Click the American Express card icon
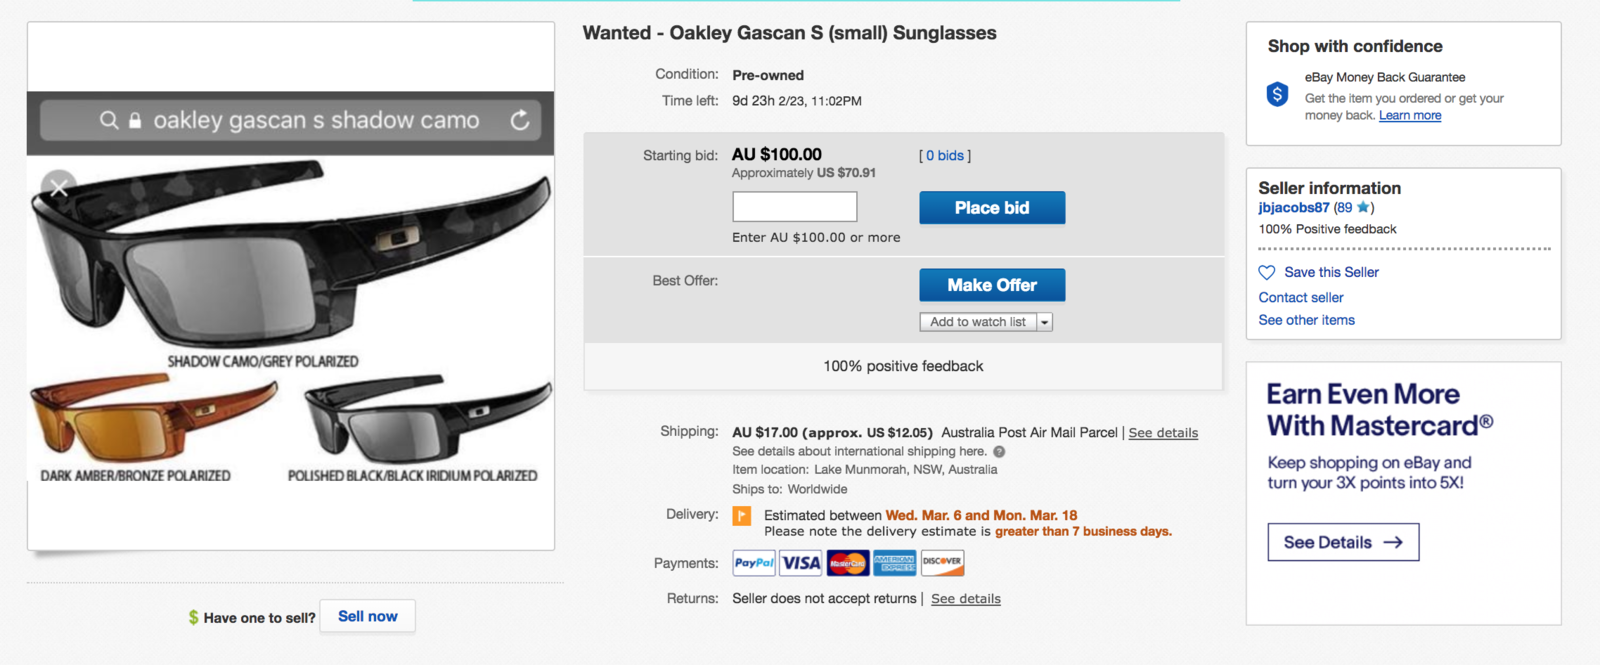The height and width of the screenshot is (665, 1600). [x=895, y=563]
